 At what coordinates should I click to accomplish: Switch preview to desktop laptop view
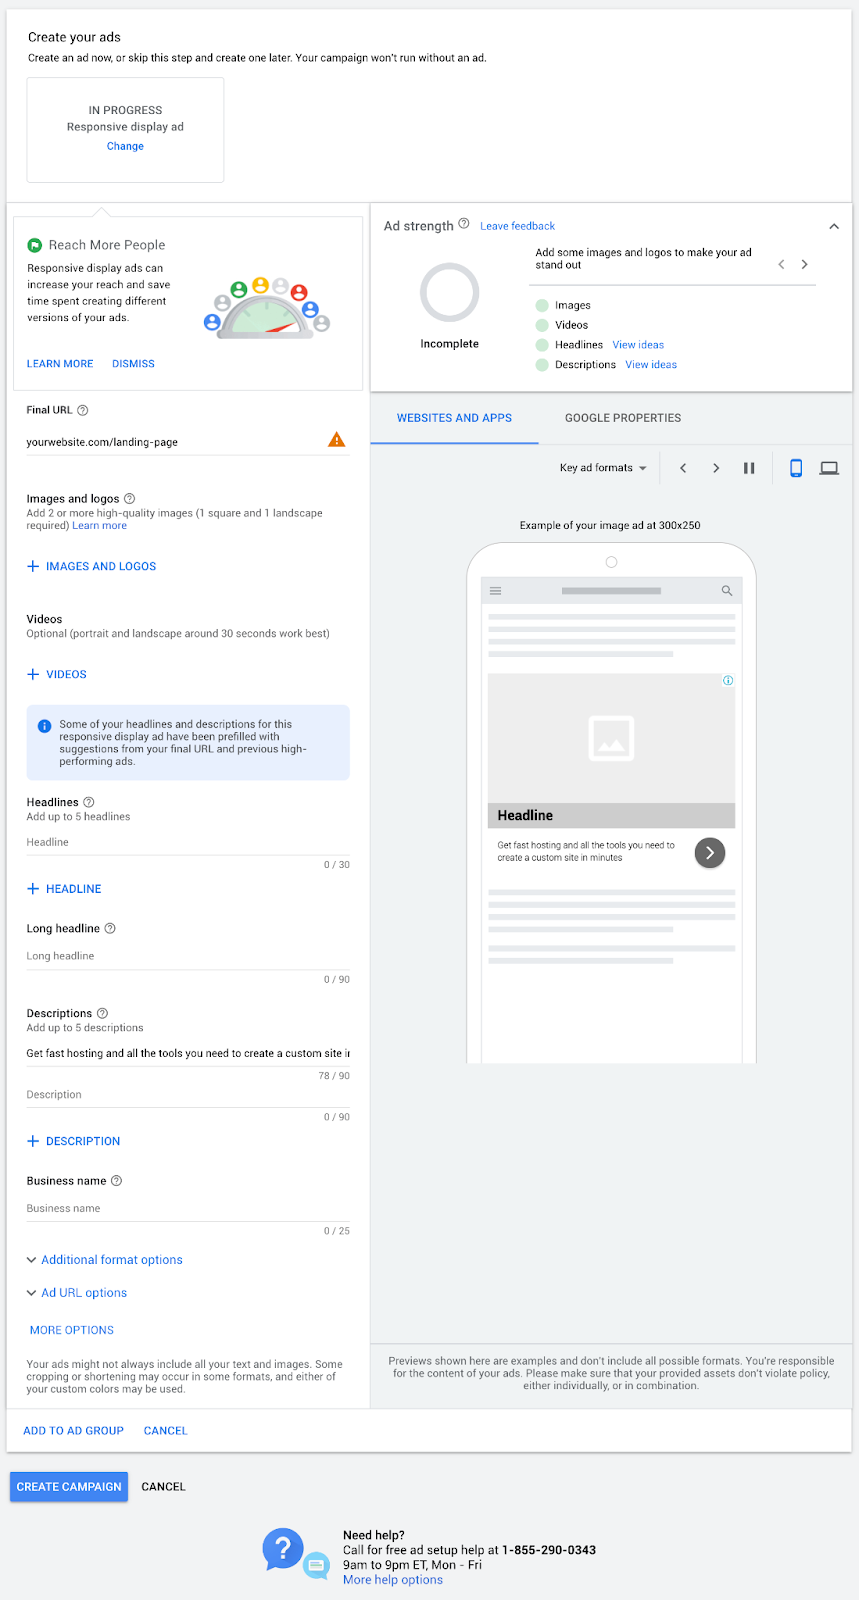[829, 468]
